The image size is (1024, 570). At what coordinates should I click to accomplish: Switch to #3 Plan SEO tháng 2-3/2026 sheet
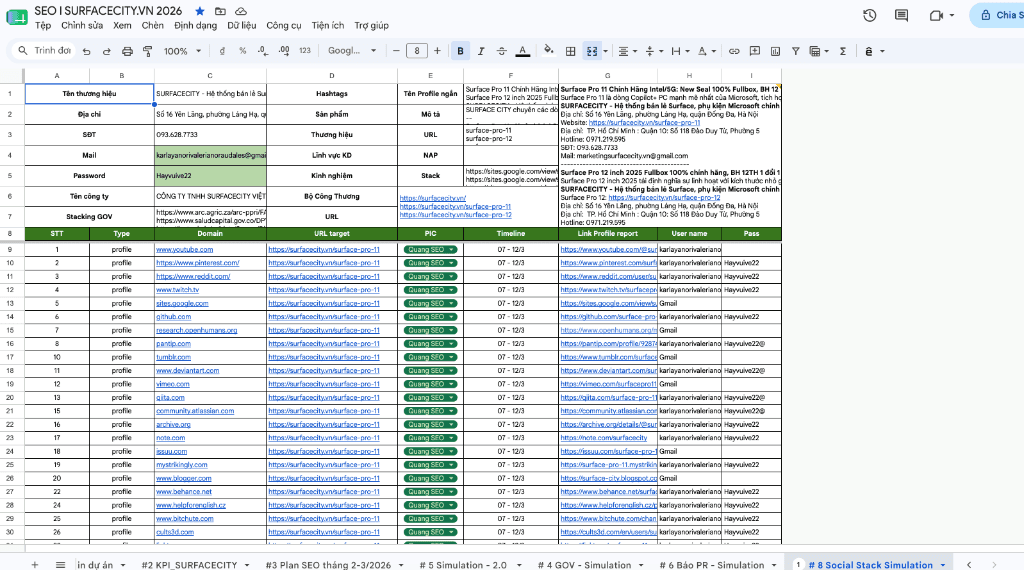click(x=328, y=565)
